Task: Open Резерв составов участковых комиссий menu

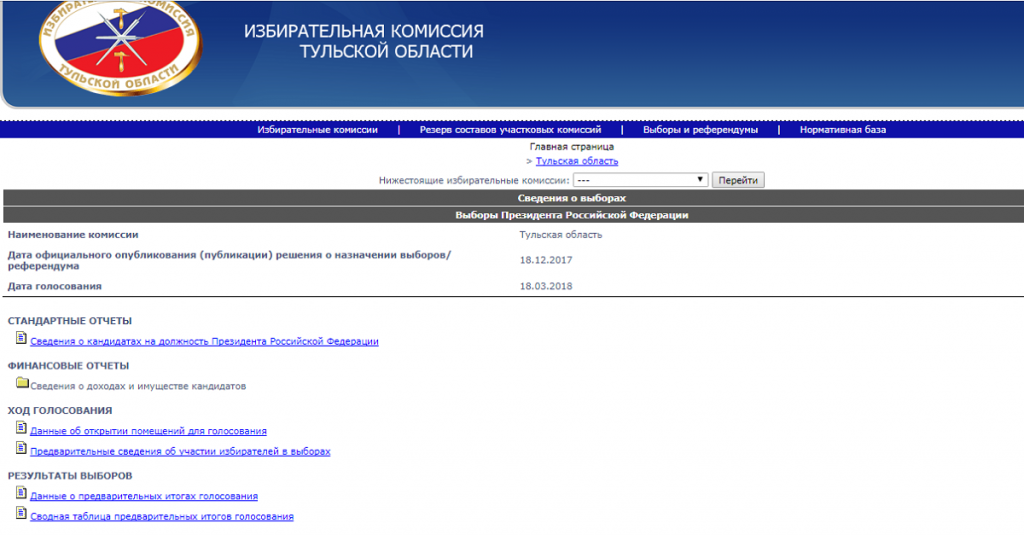Action: point(510,130)
